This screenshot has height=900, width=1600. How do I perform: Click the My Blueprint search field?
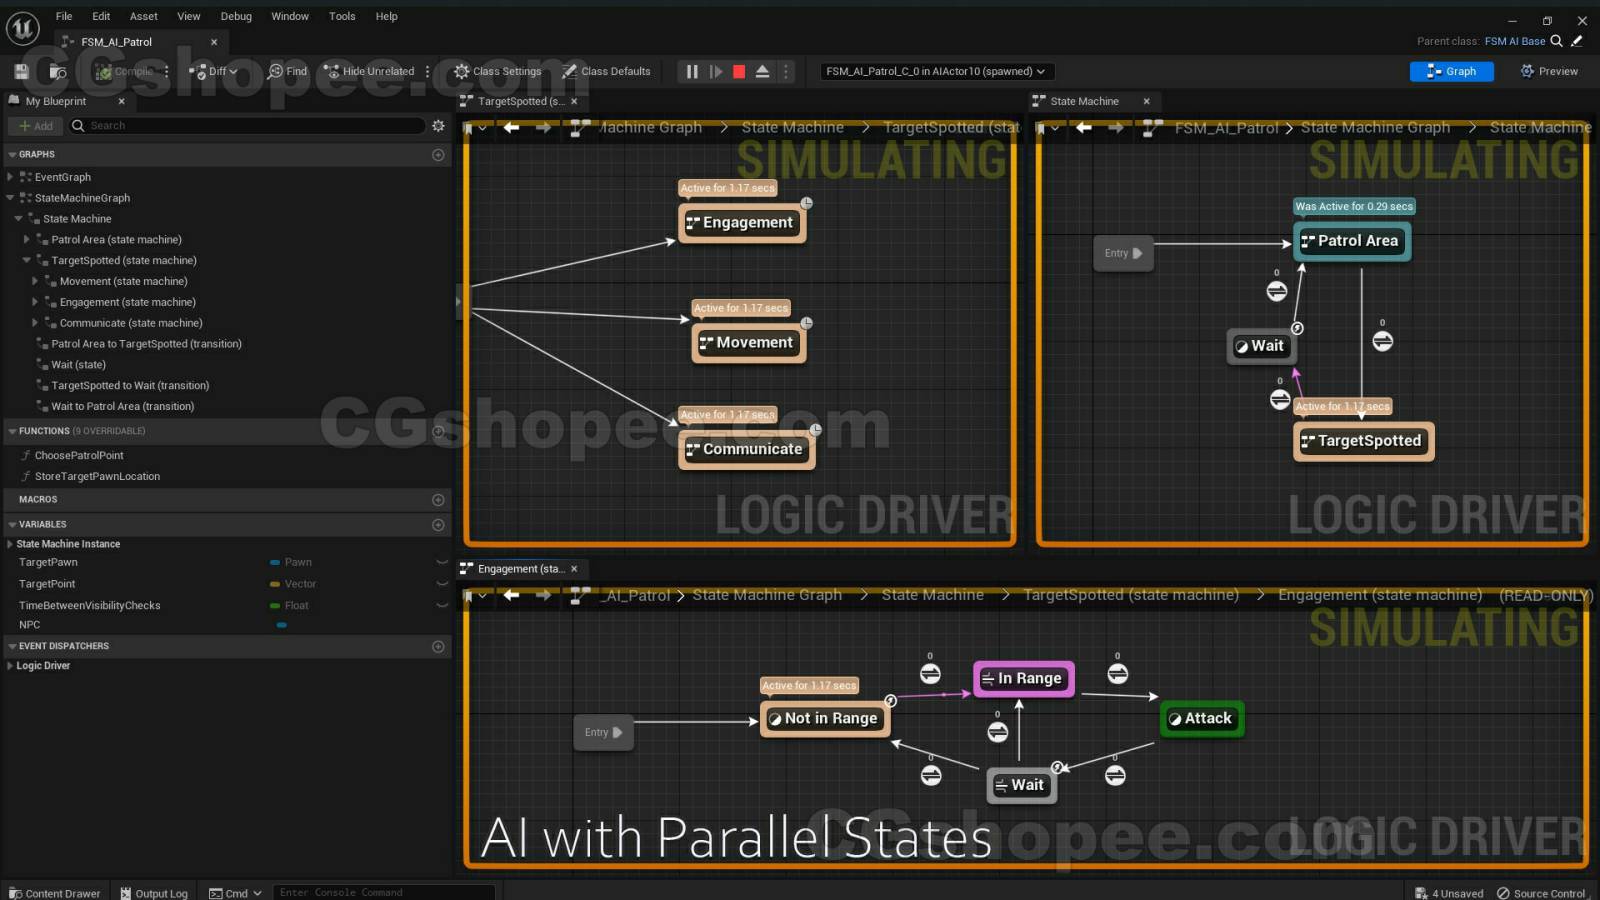(x=247, y=126)
